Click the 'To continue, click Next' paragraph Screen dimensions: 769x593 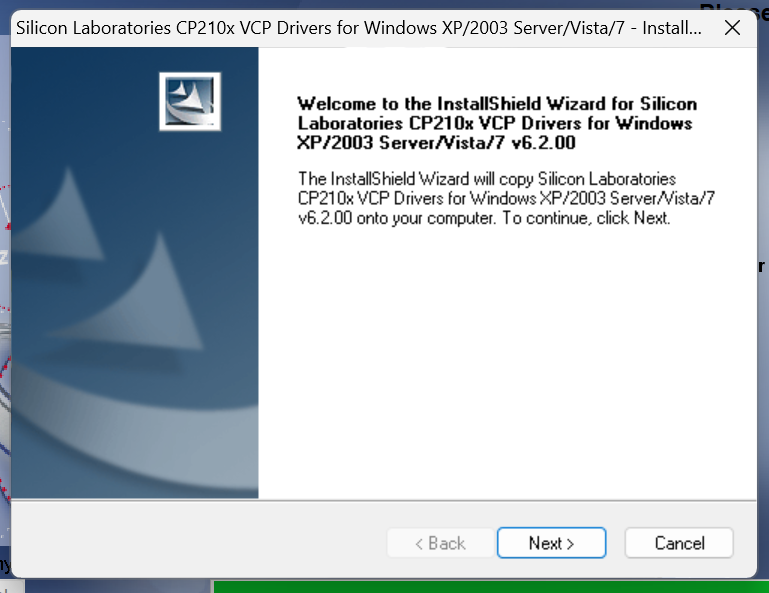[x=506, y=198]
